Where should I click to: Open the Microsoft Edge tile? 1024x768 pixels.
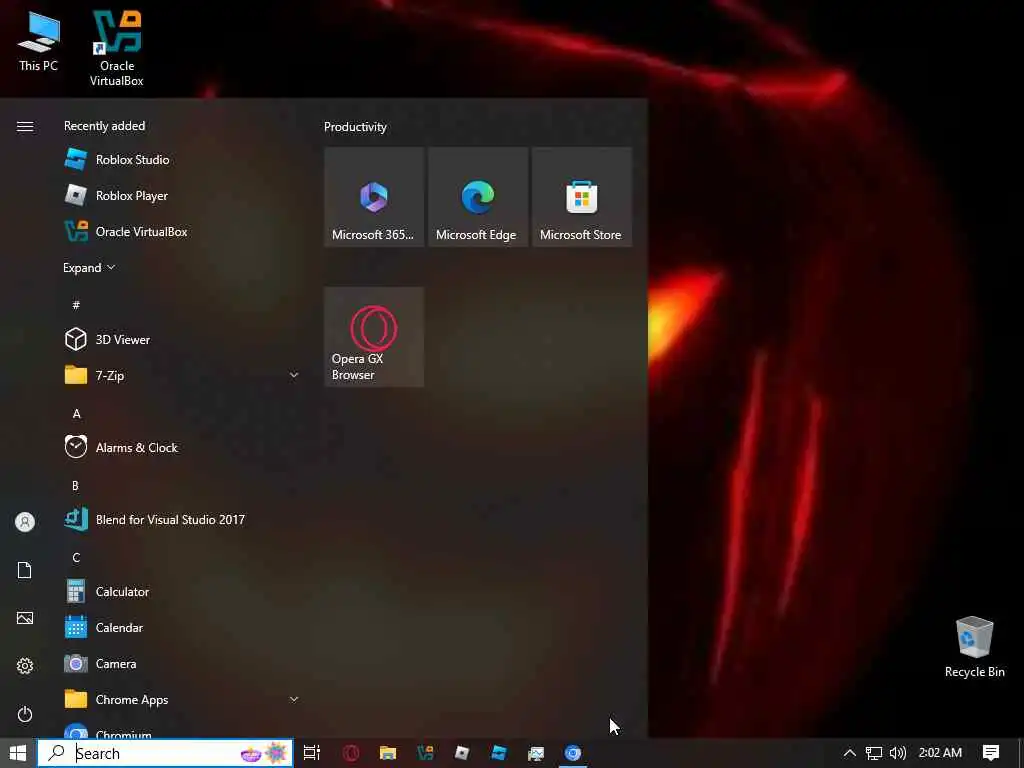pos(478,197)
